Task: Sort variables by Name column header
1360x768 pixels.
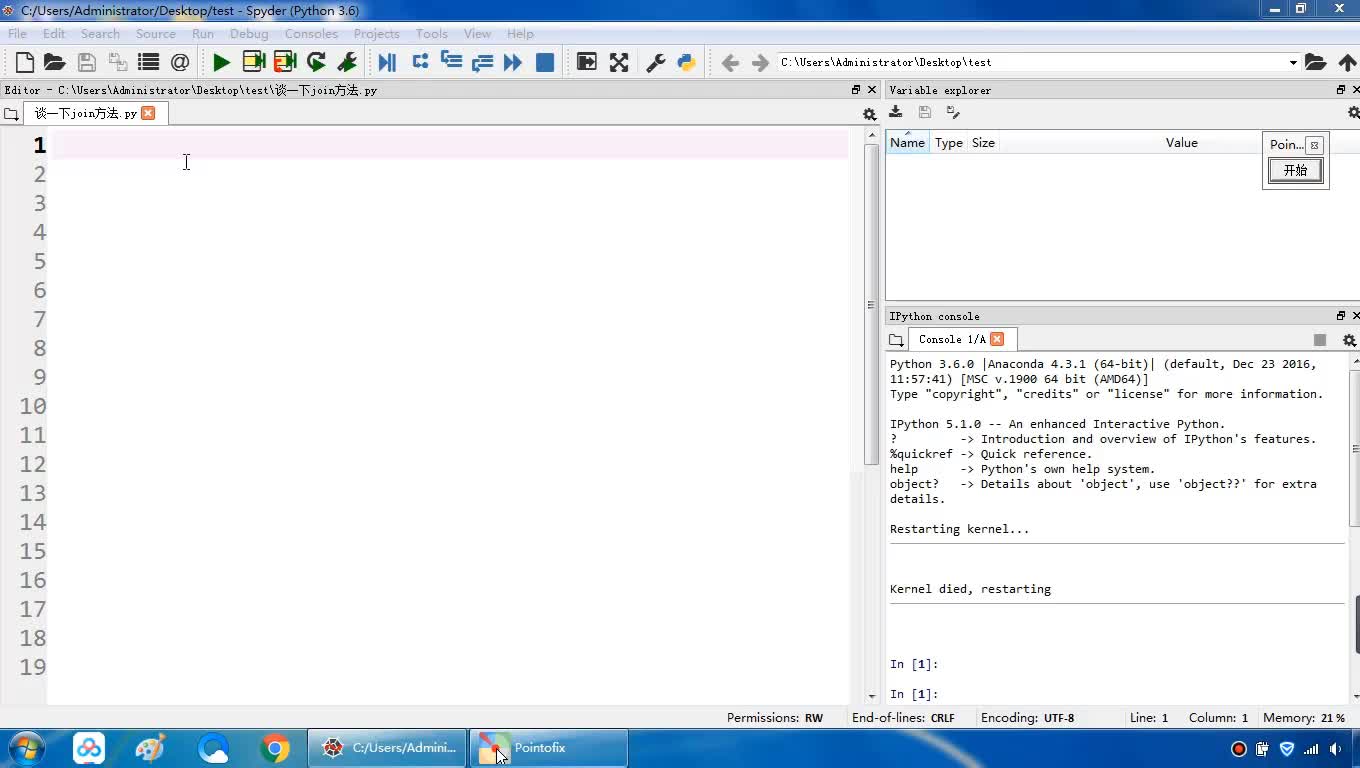Action: (907, 143)
